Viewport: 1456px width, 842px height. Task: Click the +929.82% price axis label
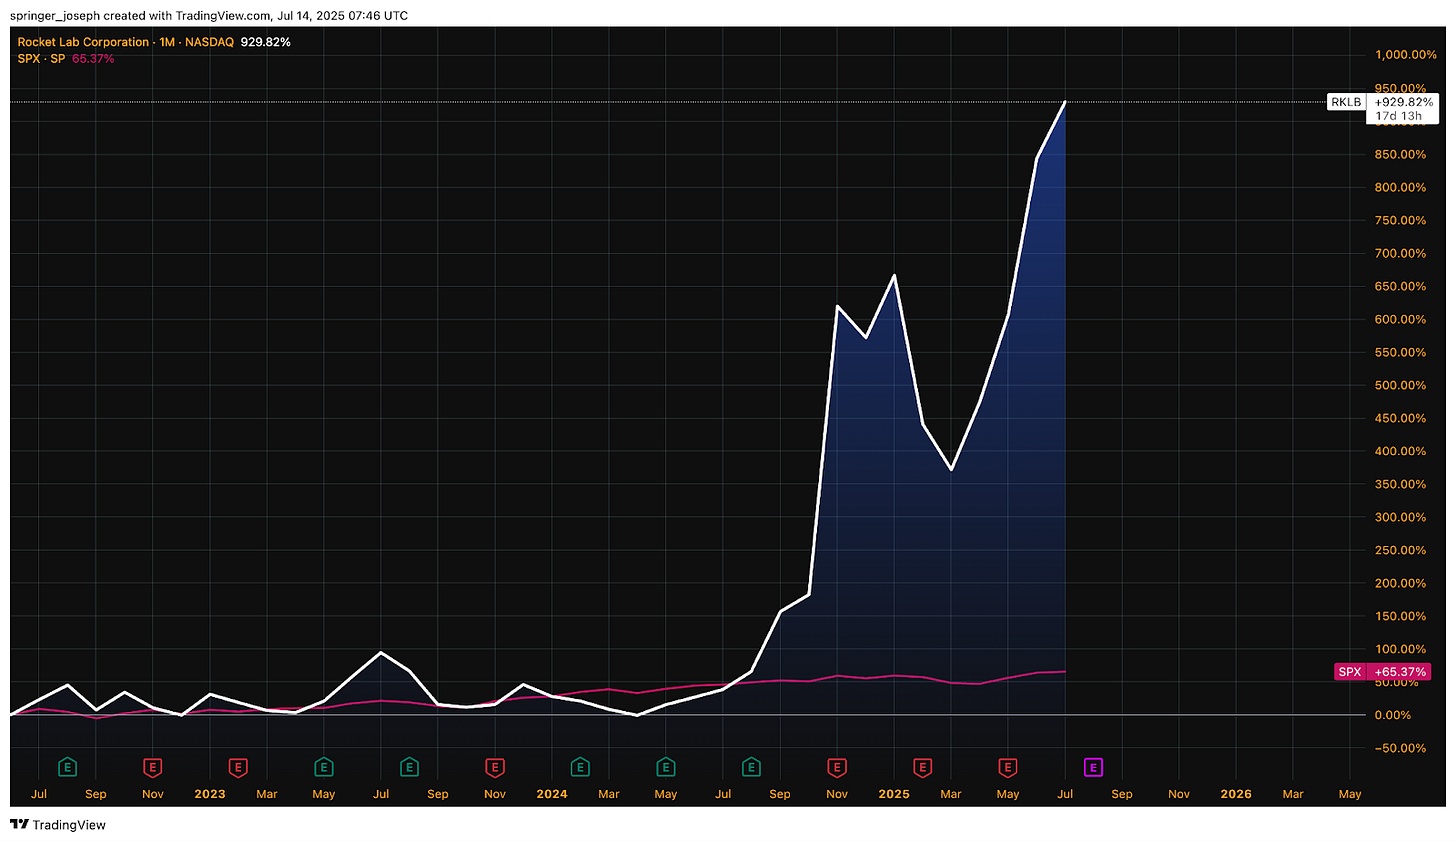1404,102
